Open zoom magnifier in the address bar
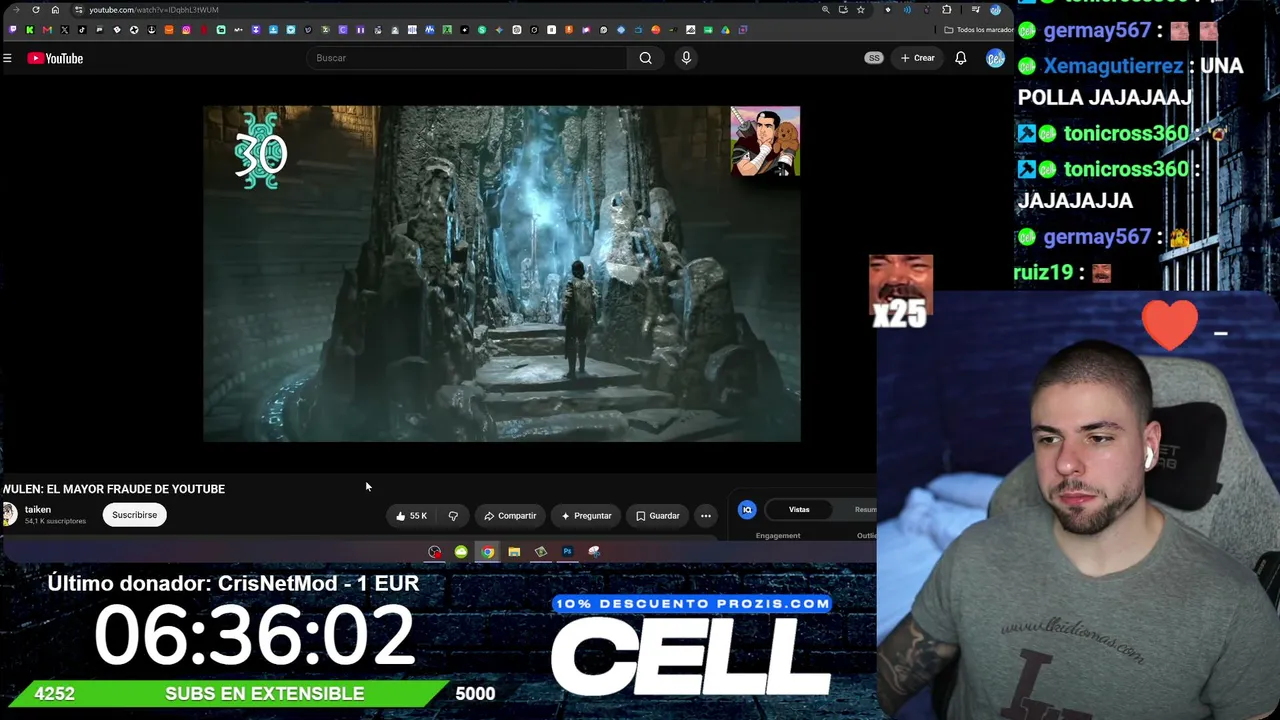This screenshot has width=1280, height=720. tap(825, 10)
